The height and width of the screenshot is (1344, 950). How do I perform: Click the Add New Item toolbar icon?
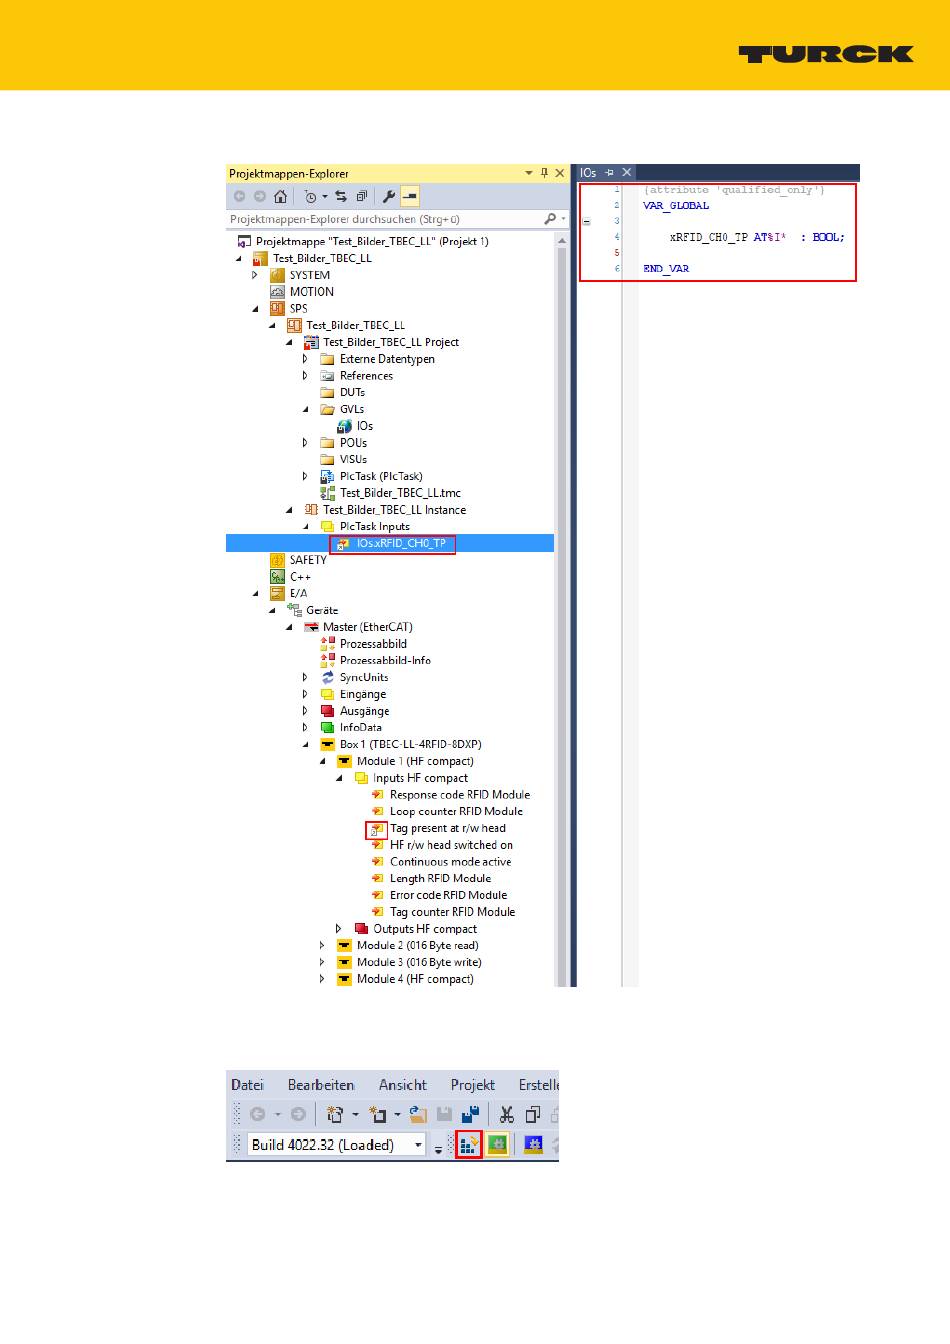tap(378, 1114)
